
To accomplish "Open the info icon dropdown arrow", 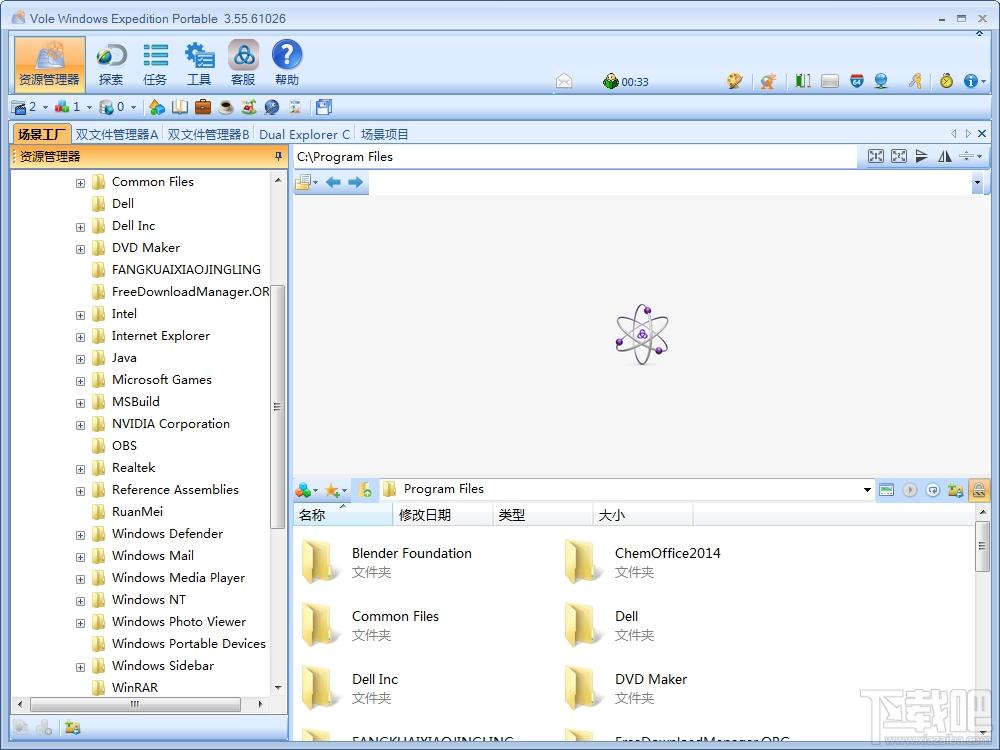I will (983, 82).
